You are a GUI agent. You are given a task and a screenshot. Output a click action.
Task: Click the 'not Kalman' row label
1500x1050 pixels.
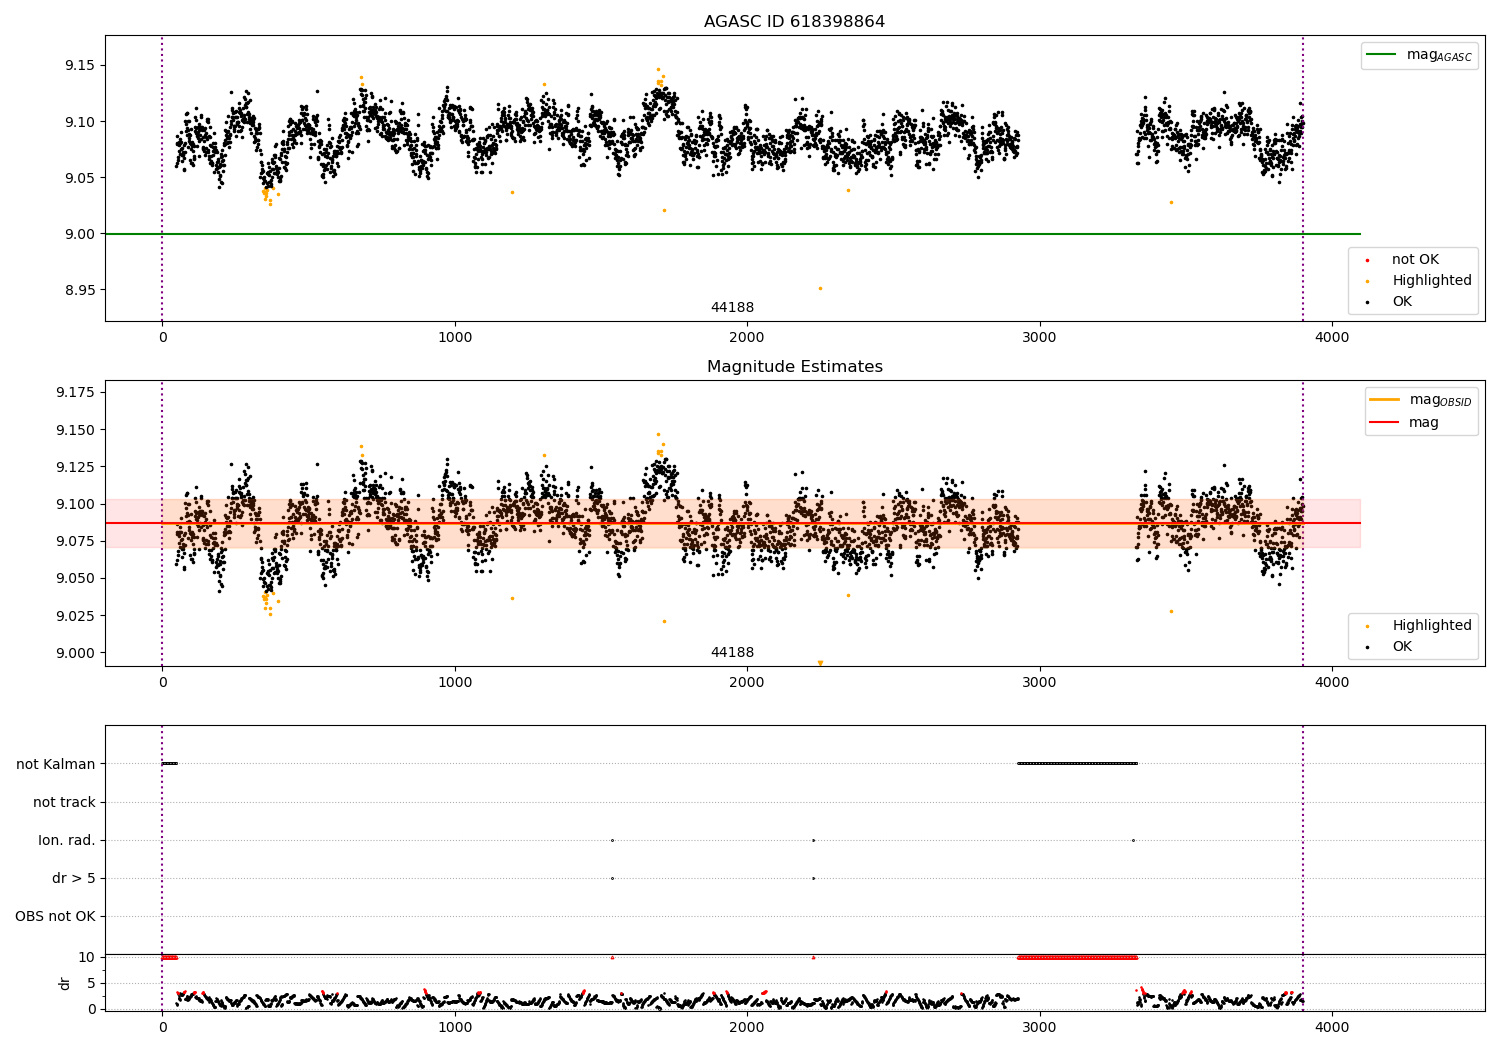(56, 765)
